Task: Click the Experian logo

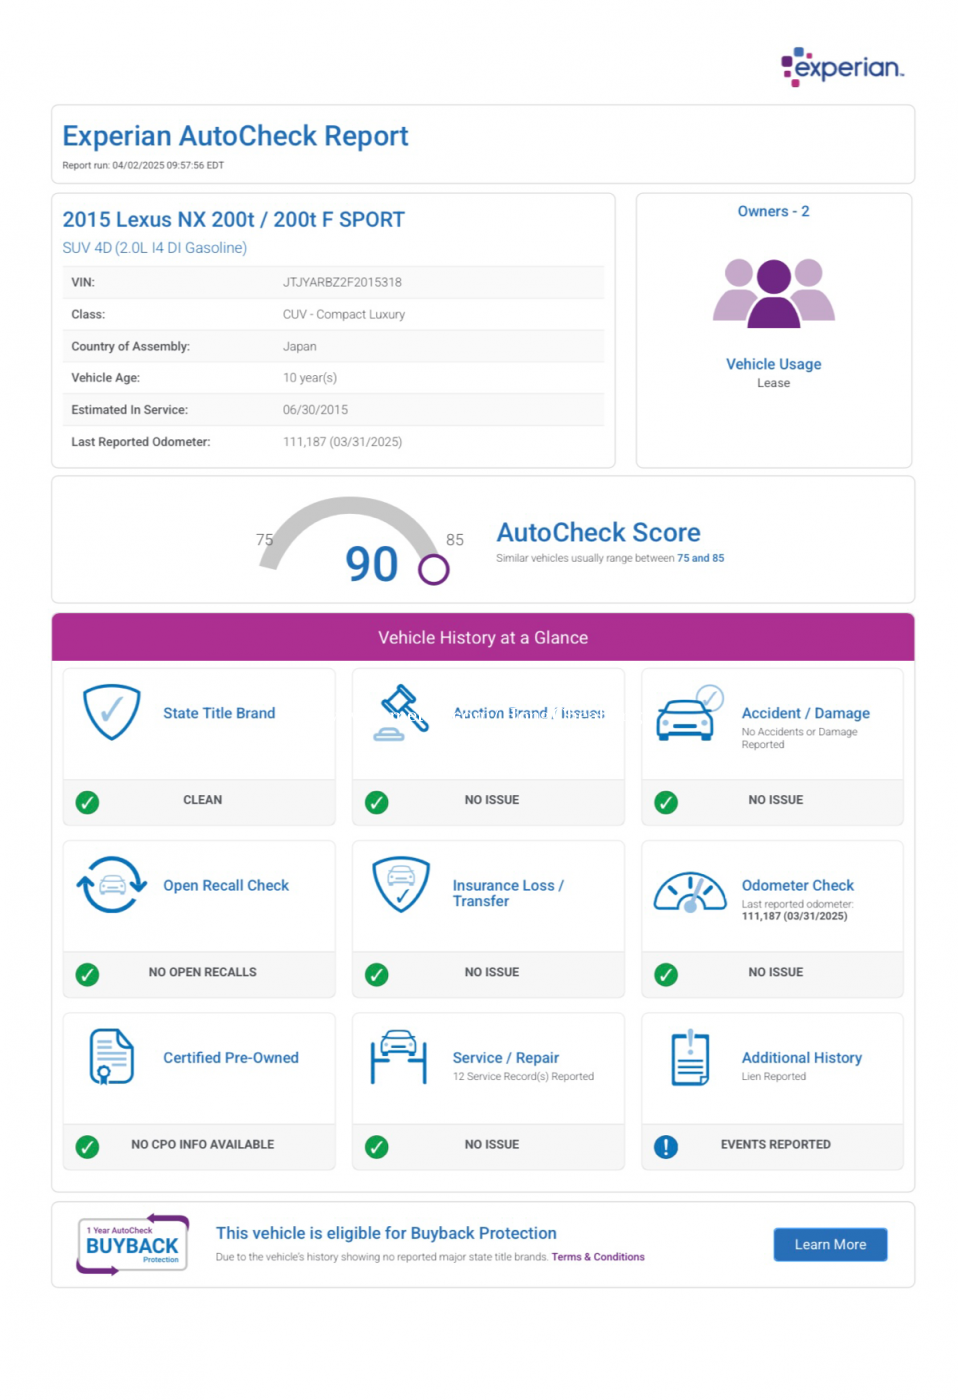Action: (x=842, y=66)
